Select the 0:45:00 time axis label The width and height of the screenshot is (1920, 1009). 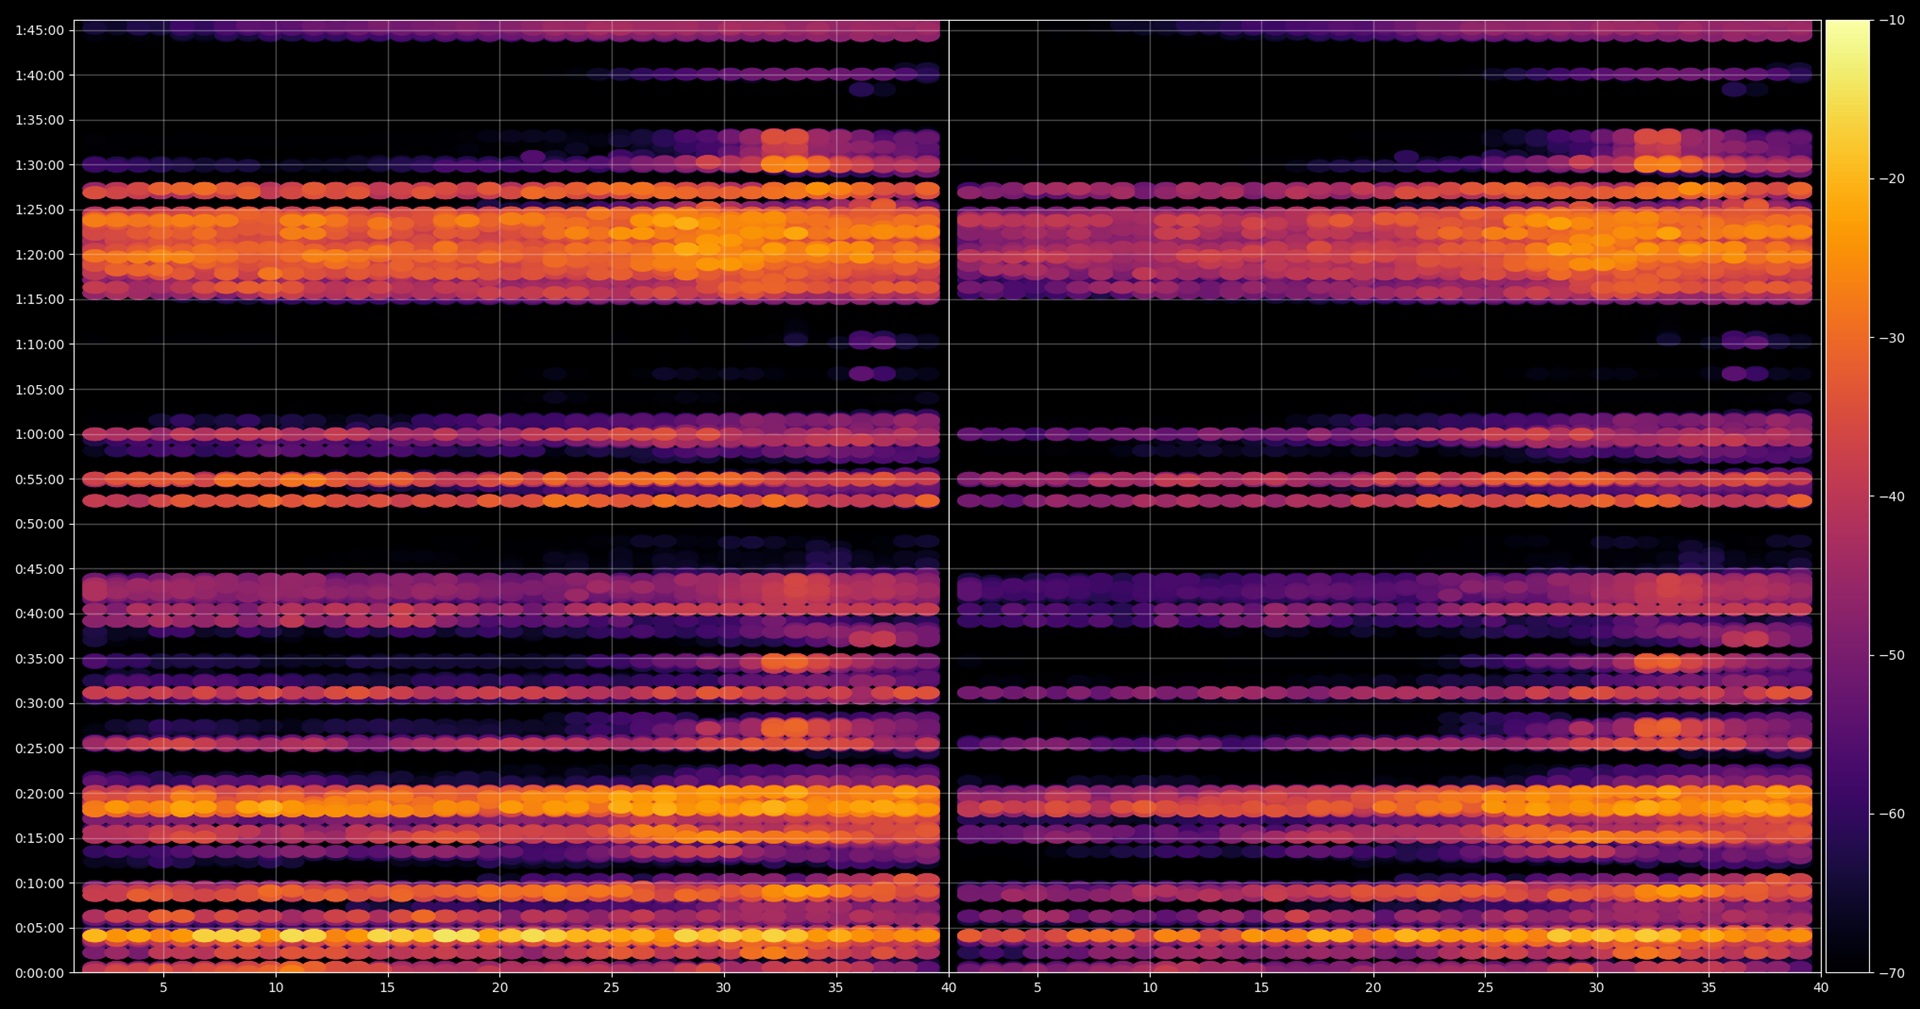[39, 569]
